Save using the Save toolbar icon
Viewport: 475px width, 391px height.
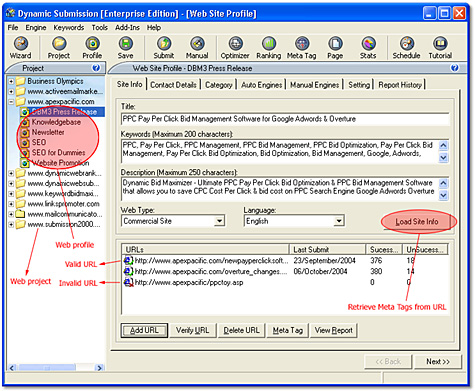[x=125, y=48]
